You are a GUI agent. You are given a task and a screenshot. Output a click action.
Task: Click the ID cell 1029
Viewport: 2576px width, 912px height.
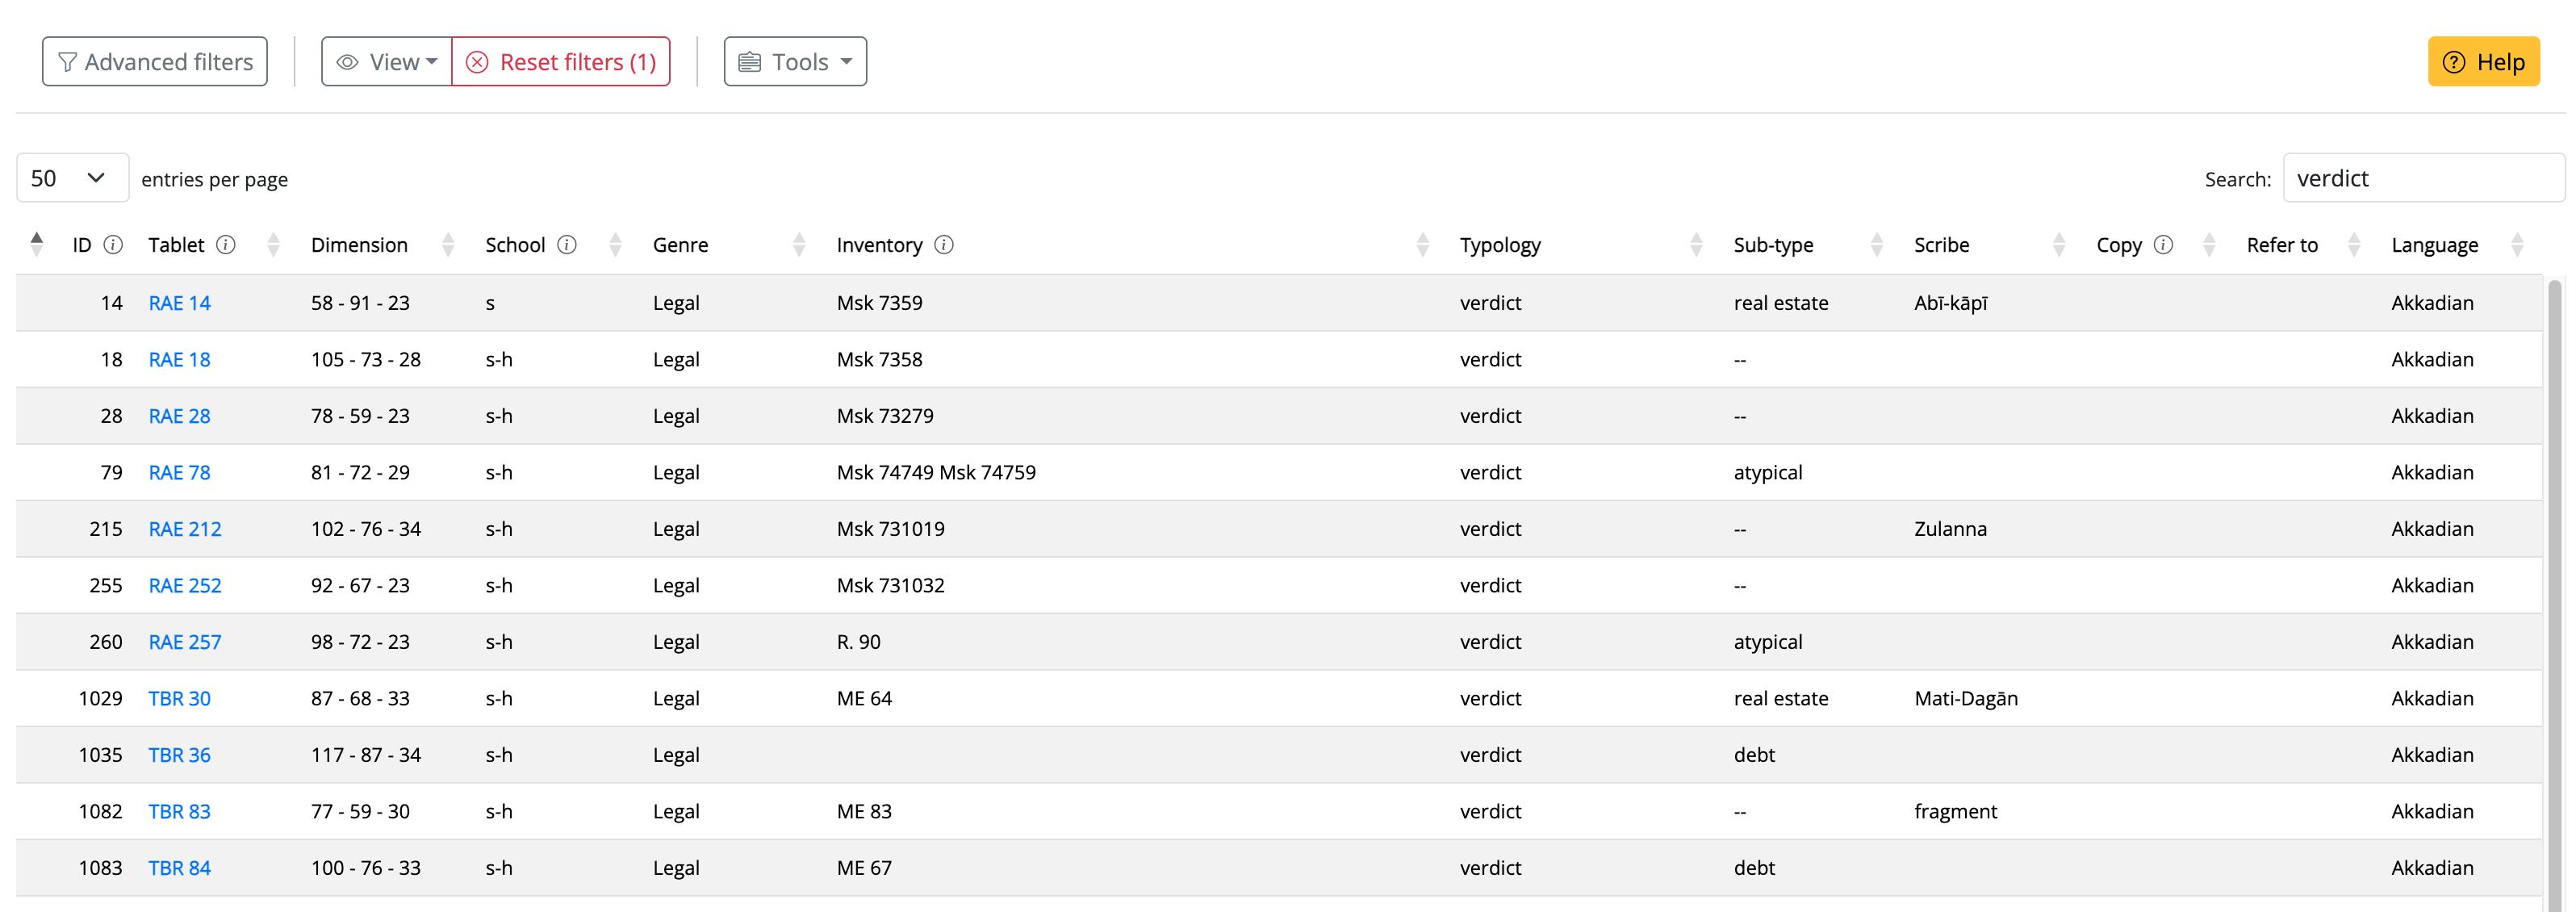pyautogui.click(x=100, y=698)
